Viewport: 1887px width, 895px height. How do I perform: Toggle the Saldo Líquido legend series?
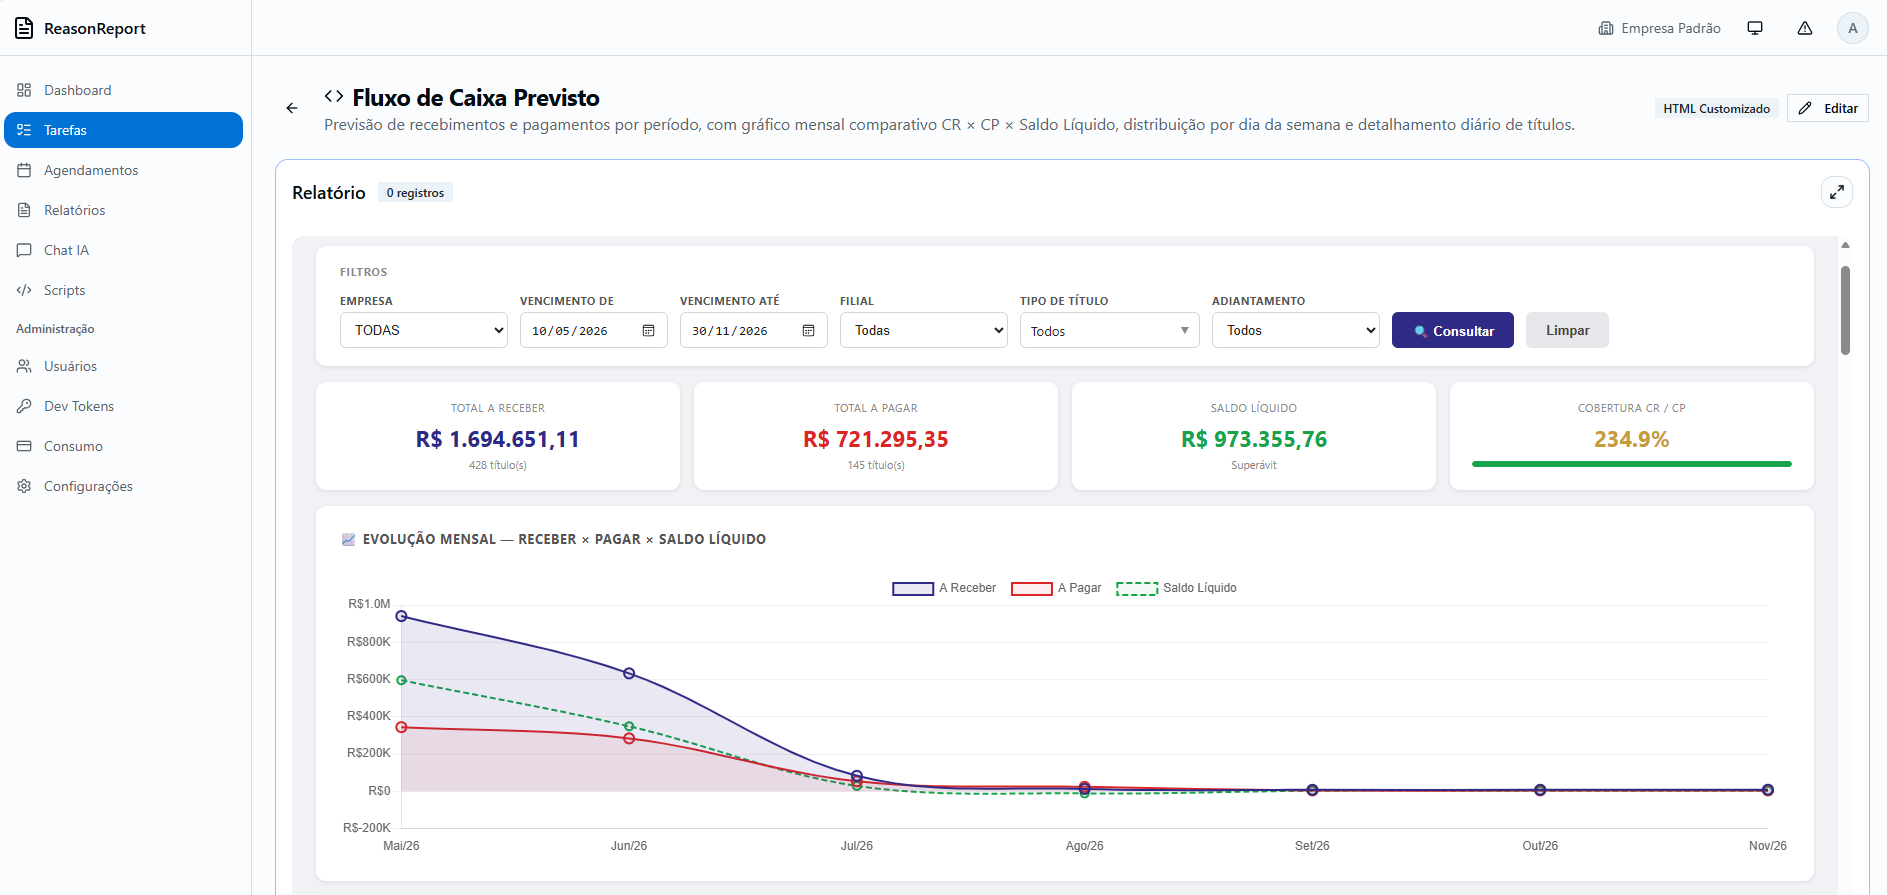1176,588
